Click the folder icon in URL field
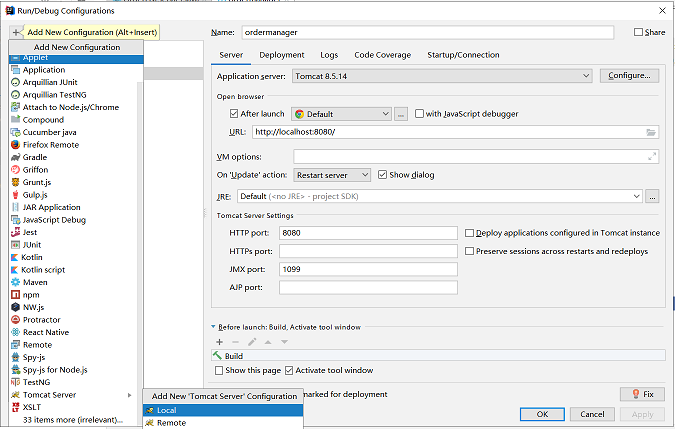Viewport: 675px width, 429px height. pos(651,132)
